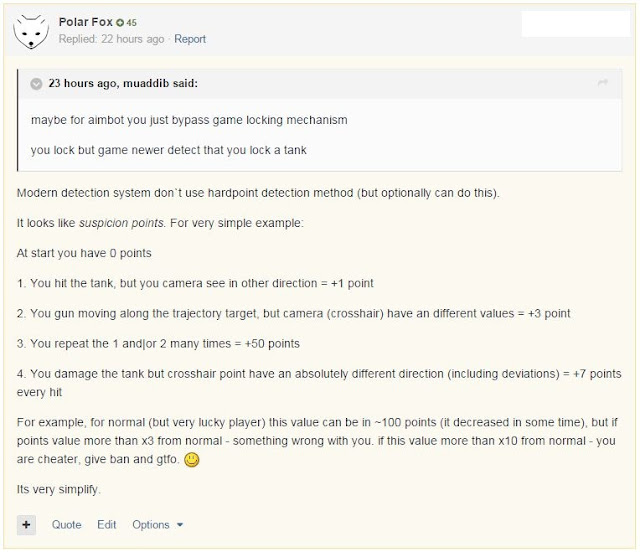This screenshot has height=552, width=640.
Task: Click the reputation count 45
Action: pos(131,23)
